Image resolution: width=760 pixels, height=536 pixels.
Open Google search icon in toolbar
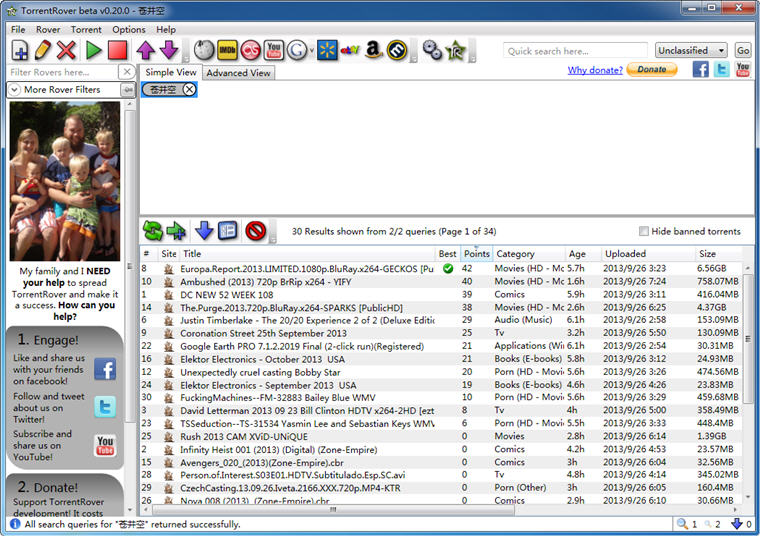(297, 50)
